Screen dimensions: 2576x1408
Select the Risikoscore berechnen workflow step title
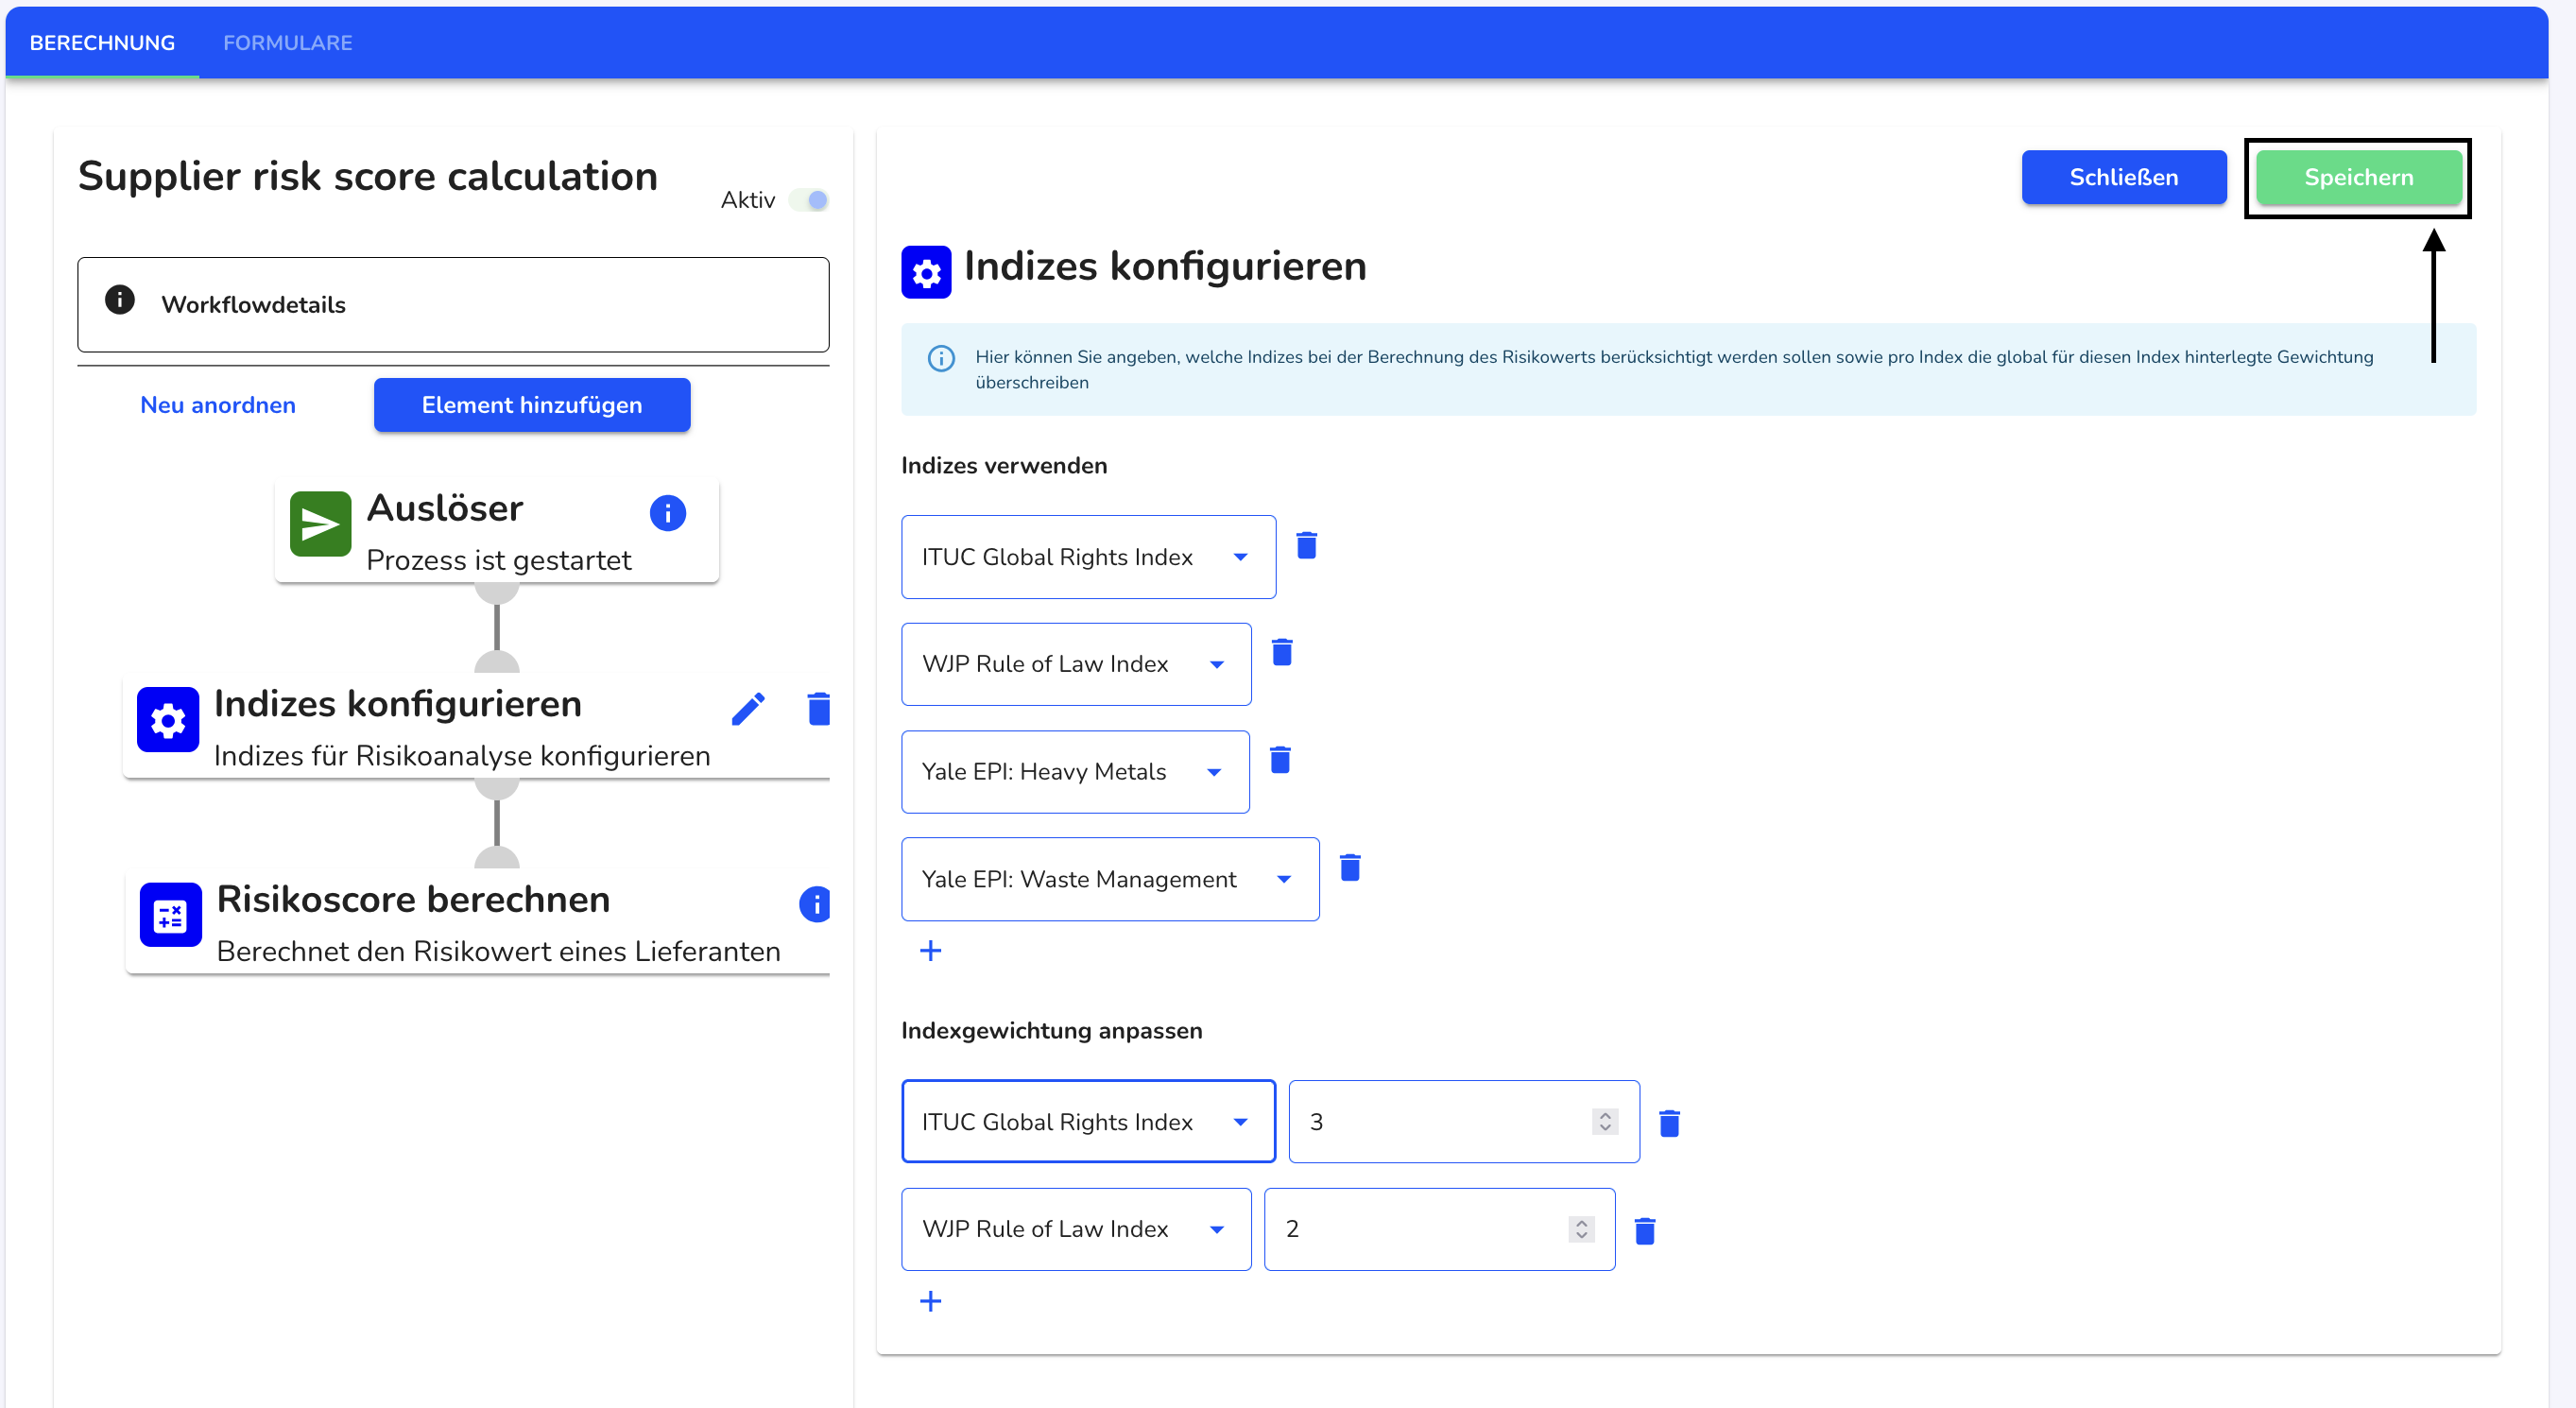pyautogui.click(x=413, y=899)
